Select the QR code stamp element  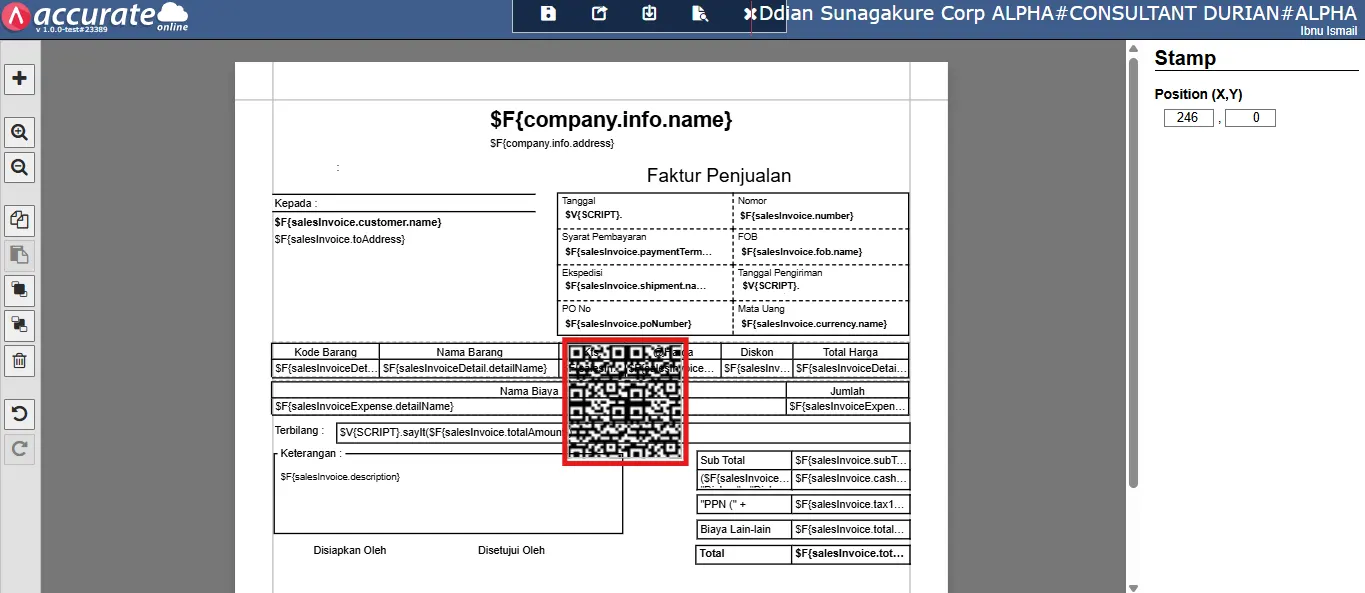pos(625,402)
